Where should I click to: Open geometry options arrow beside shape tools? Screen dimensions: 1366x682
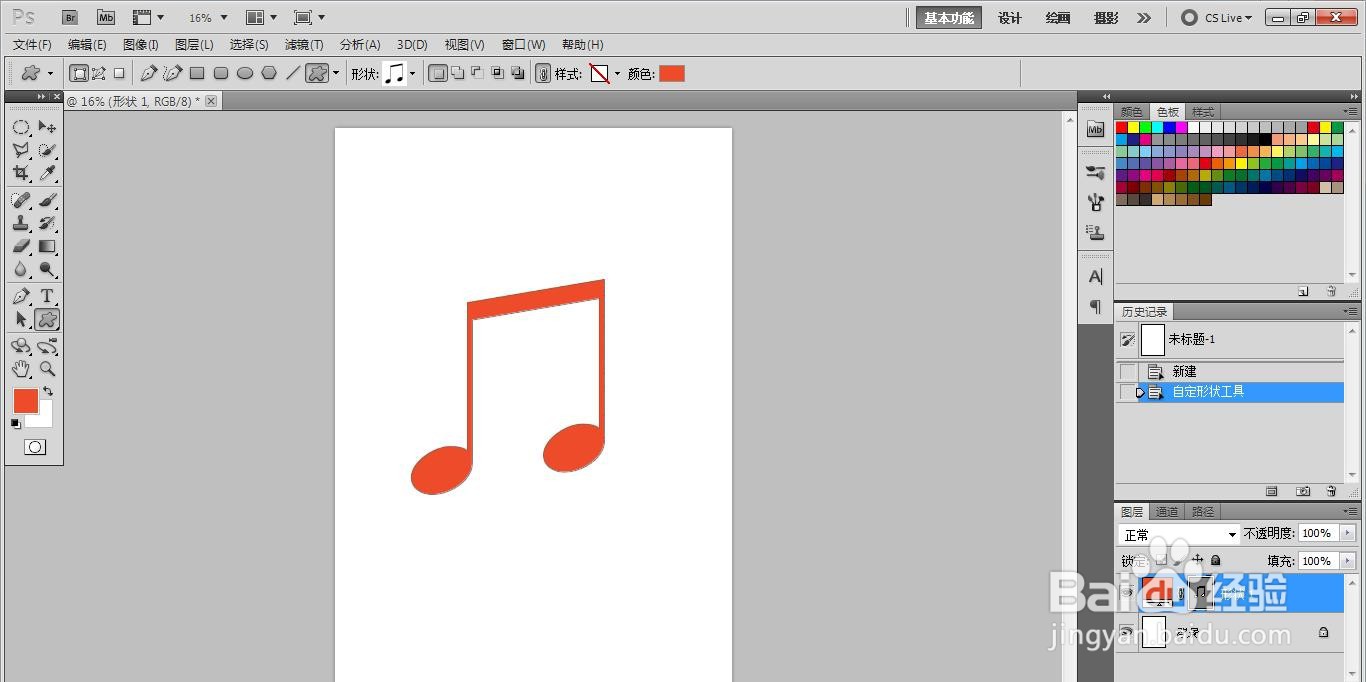pyautogui.click(x=336, y=73)
